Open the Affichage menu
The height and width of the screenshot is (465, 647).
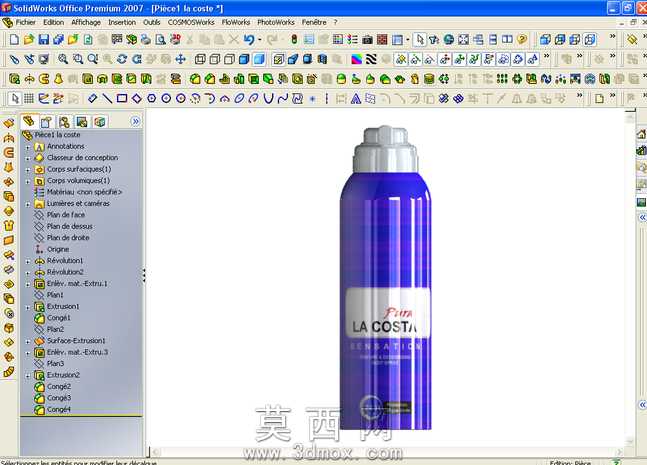click(x=86, y=22)
